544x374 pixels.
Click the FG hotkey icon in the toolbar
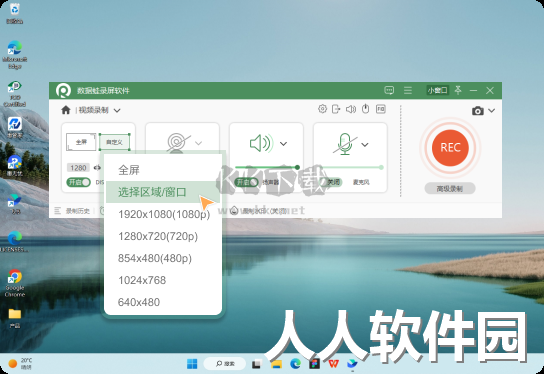point(381,109)
